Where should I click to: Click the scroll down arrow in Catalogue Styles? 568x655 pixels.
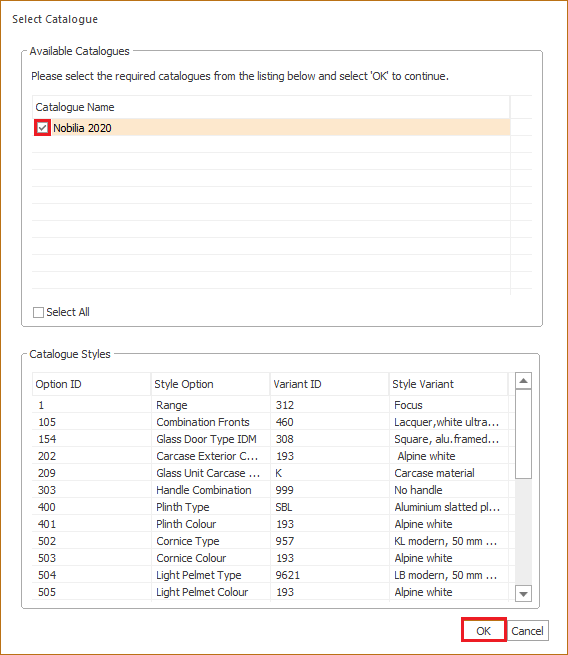(523, 593)
